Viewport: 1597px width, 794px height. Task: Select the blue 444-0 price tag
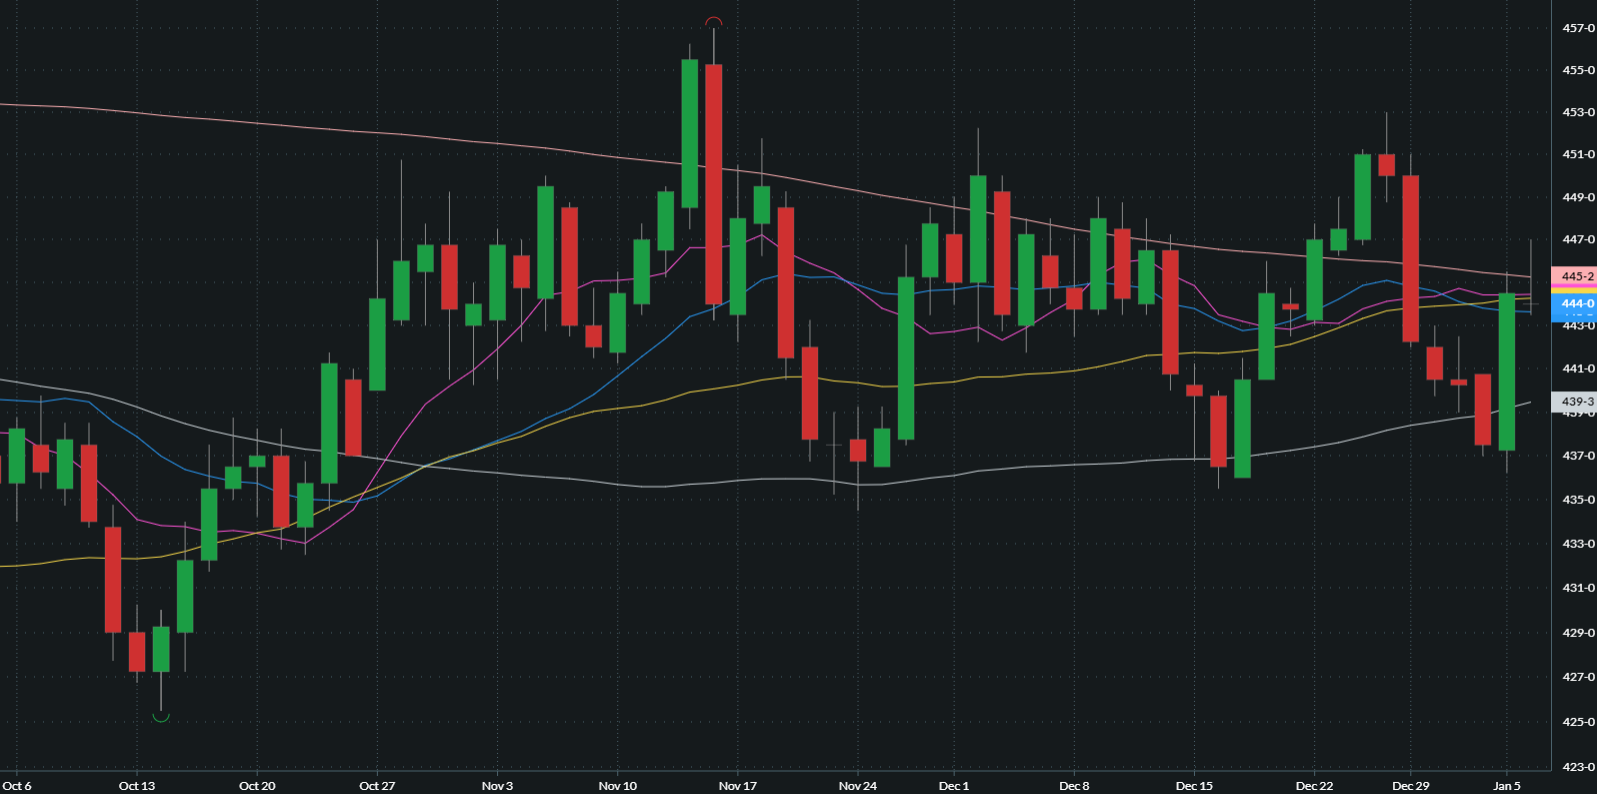tap(1574, 303)
